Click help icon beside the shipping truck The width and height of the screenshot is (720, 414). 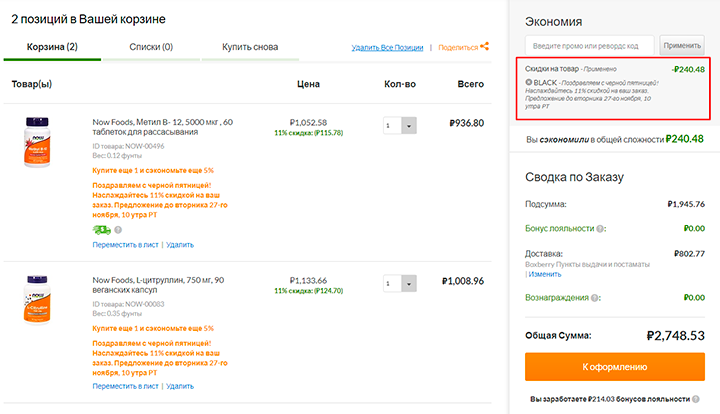point(118,229)
